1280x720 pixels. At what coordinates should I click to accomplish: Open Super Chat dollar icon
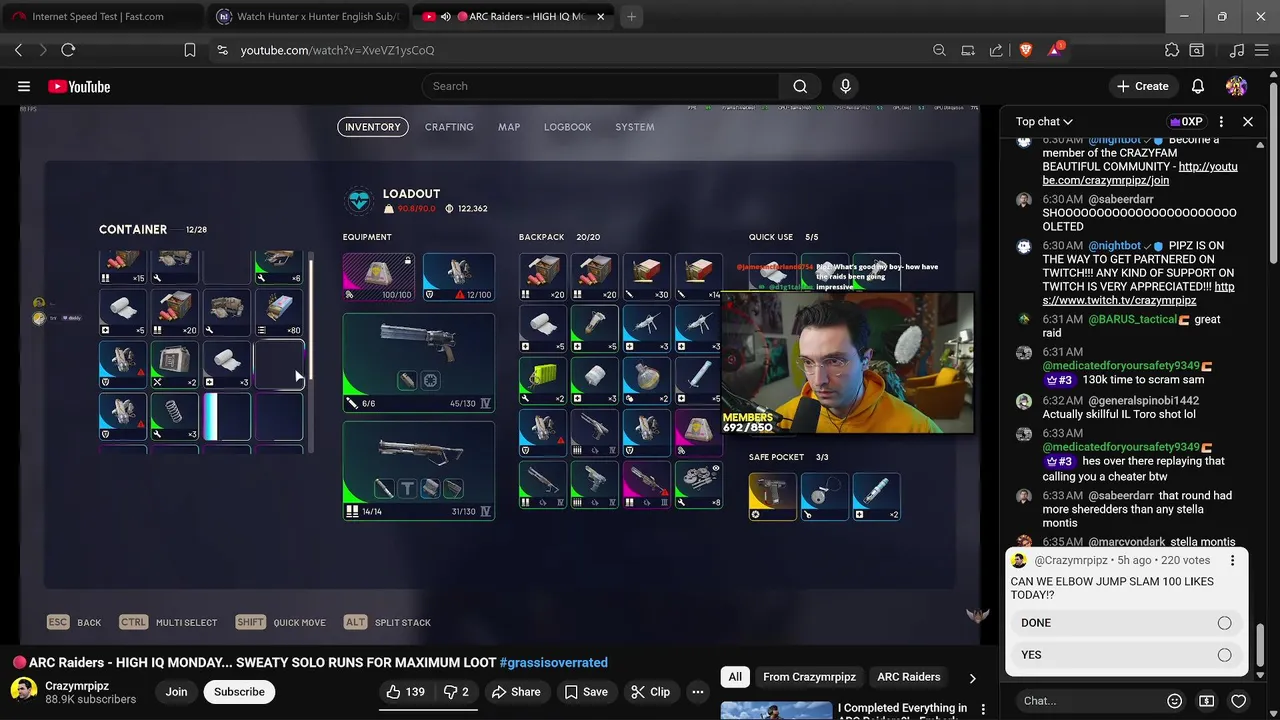1207,701
